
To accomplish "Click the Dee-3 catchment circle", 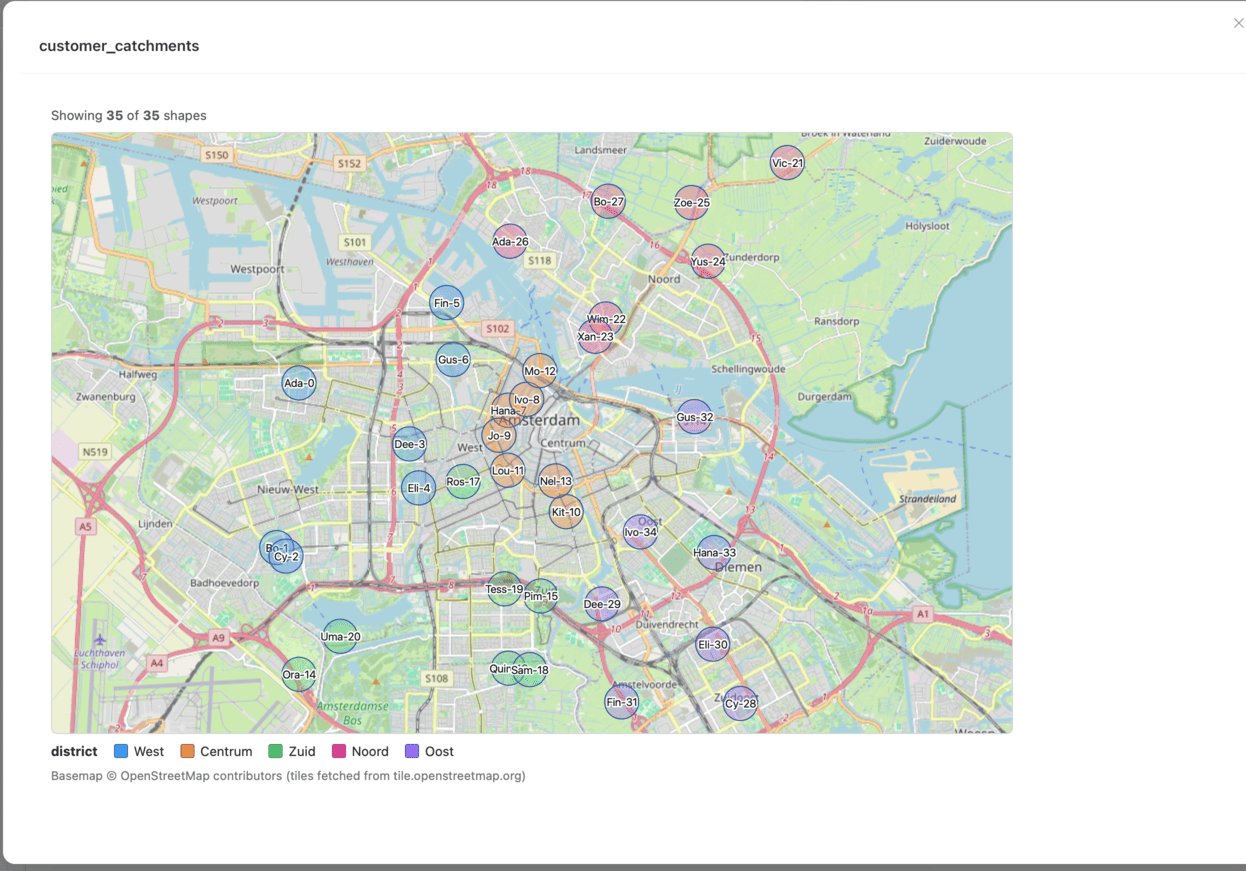I will 409,444.
